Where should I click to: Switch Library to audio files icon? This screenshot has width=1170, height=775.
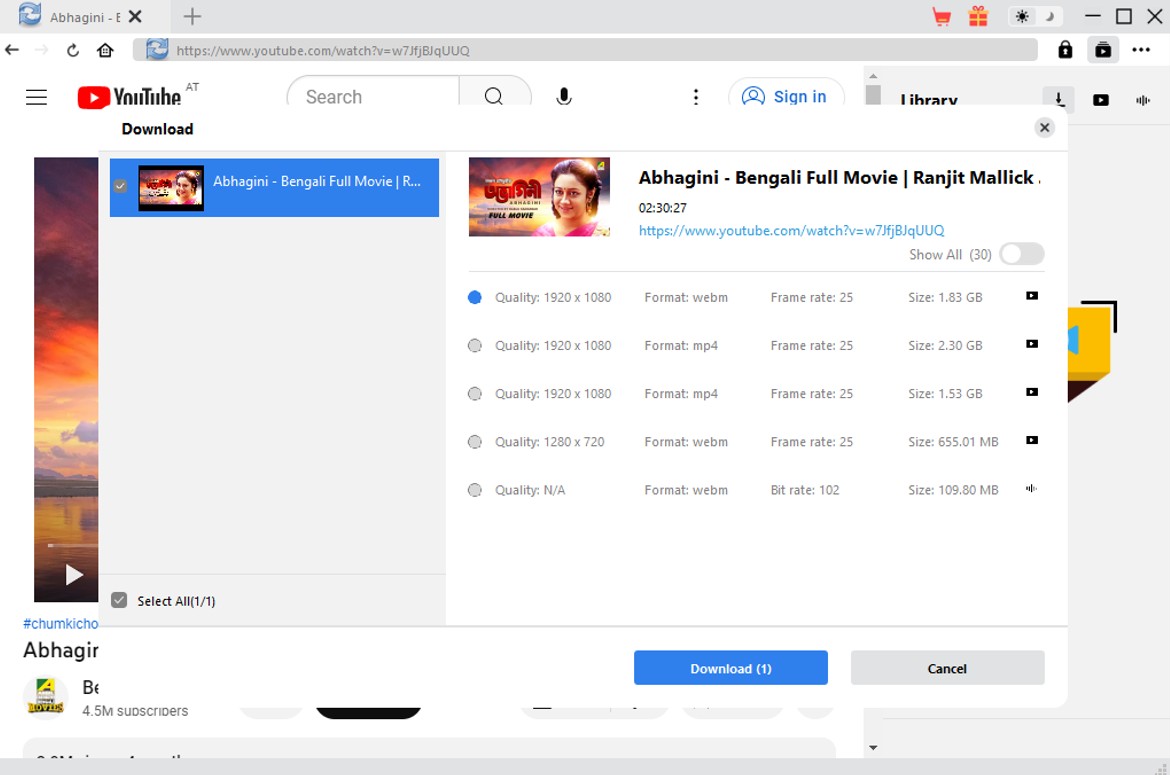[x=1143, y=100]
